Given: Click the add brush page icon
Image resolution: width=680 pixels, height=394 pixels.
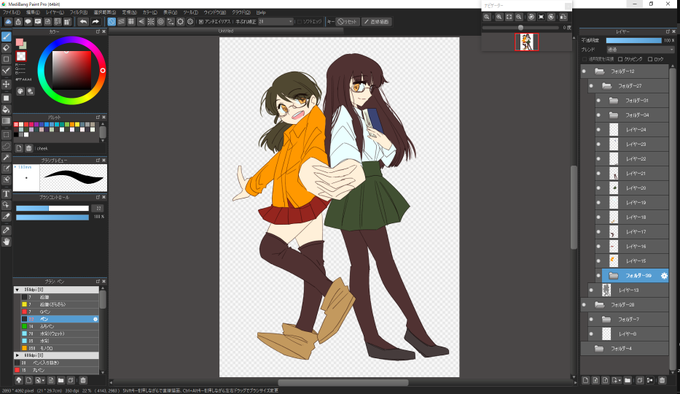Looking at the screenshot, I should coord(29,380).
